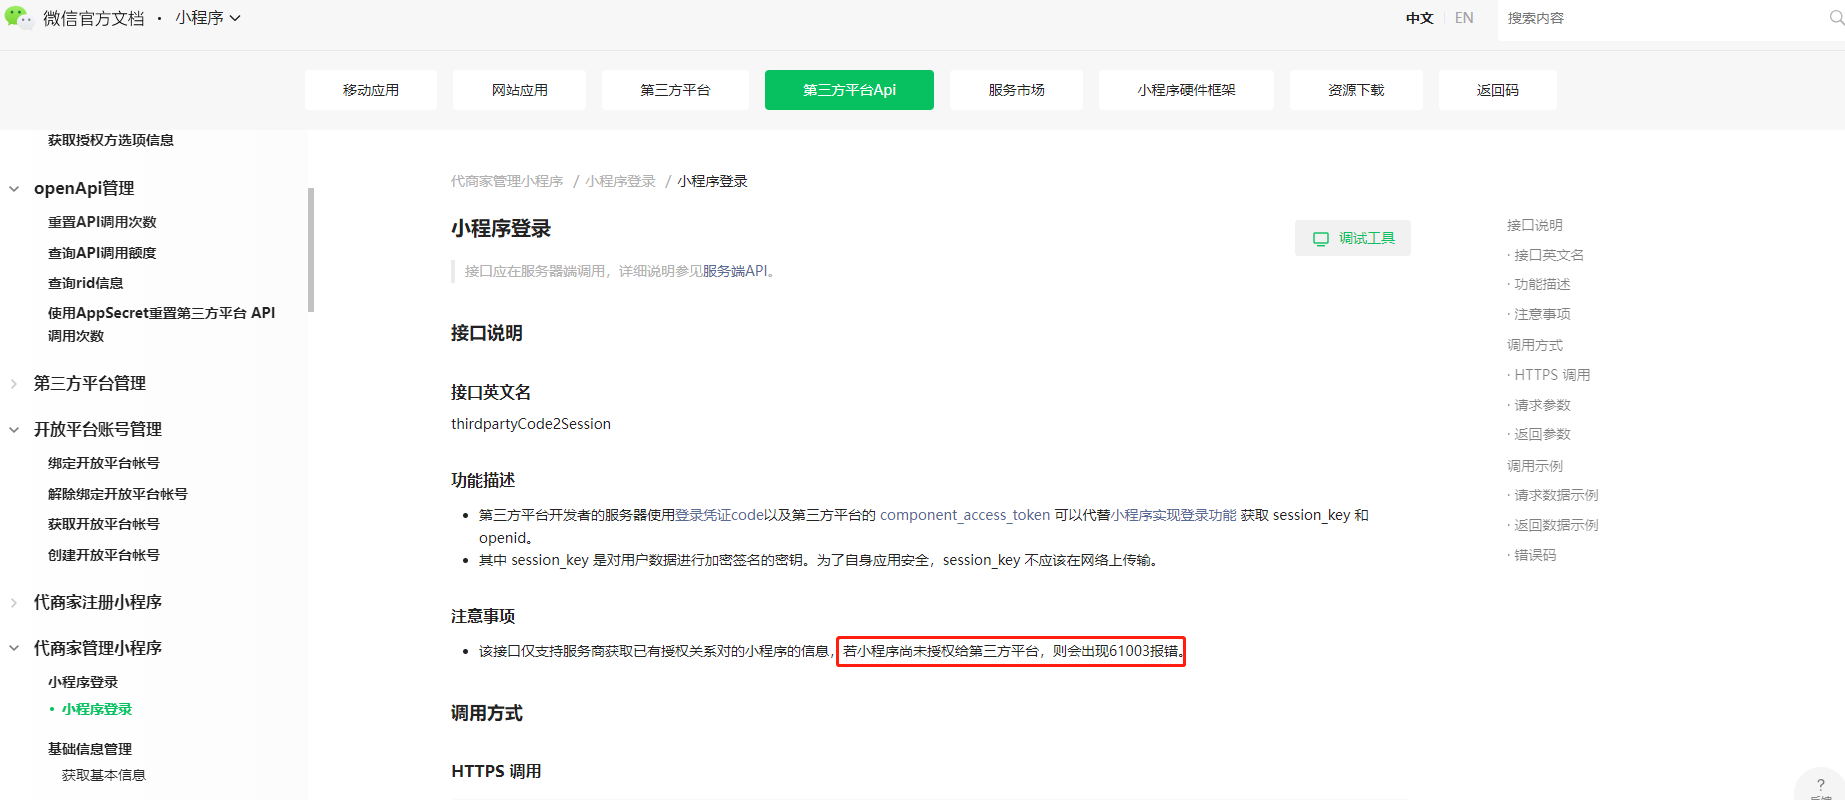Open the component_access_token link

click(x=965, y=515)
